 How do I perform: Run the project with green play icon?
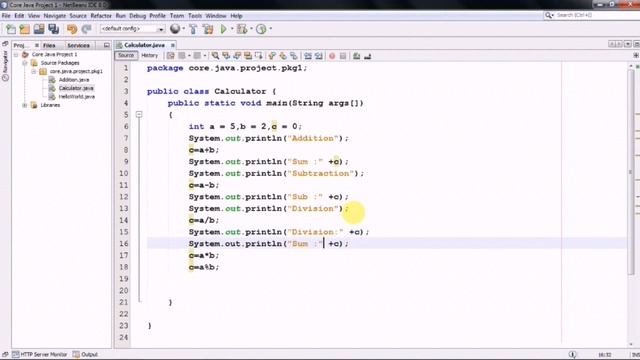pos(223,29)
